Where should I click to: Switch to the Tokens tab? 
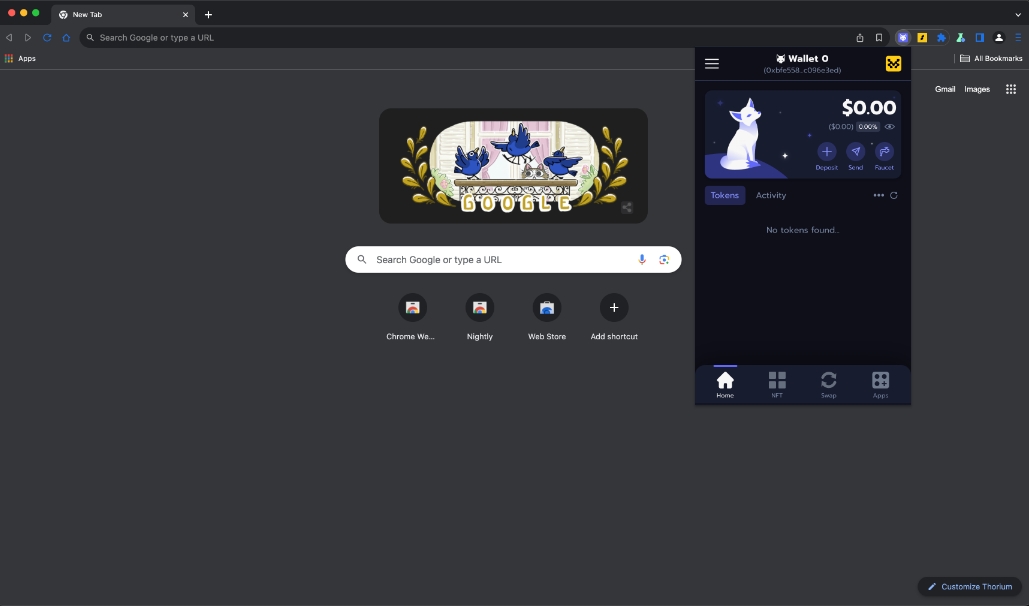coord(724,195)
